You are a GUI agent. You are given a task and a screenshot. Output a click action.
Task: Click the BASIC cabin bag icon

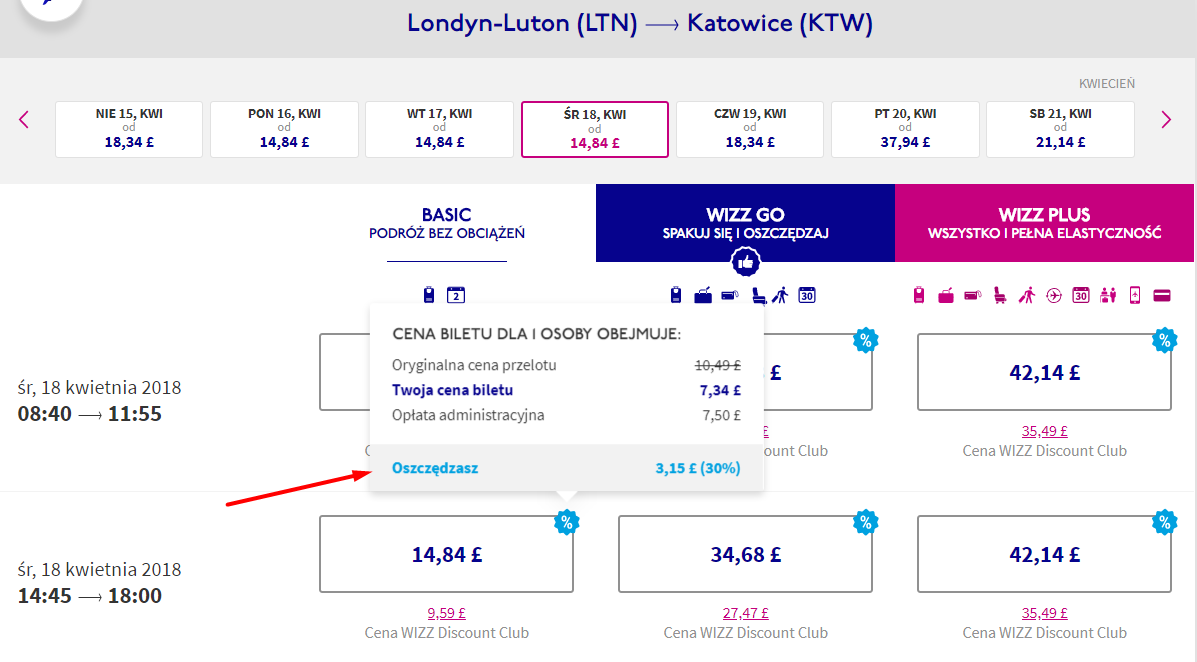pos(429,295)
